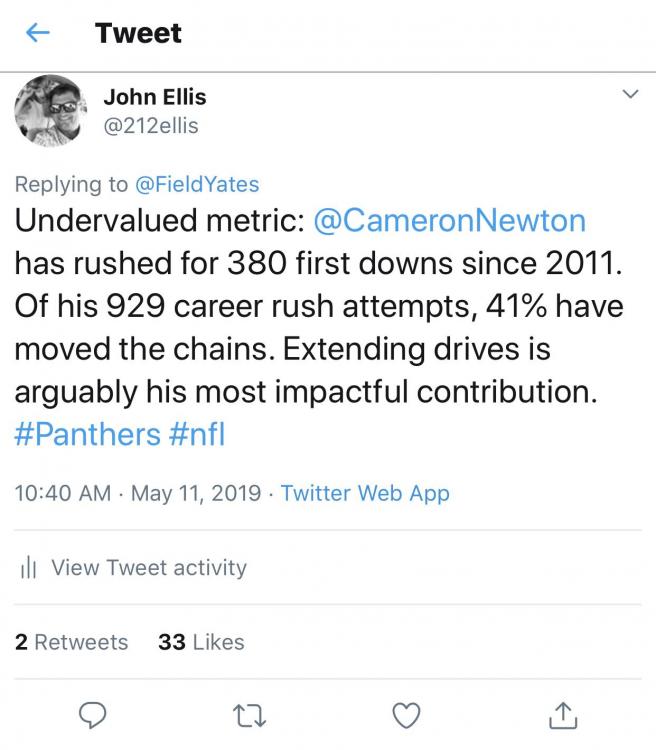Image resolution: width=656 pixels, height=750 pixels.
Task: Show the 33 Likes list
Action: pos(201,642)
